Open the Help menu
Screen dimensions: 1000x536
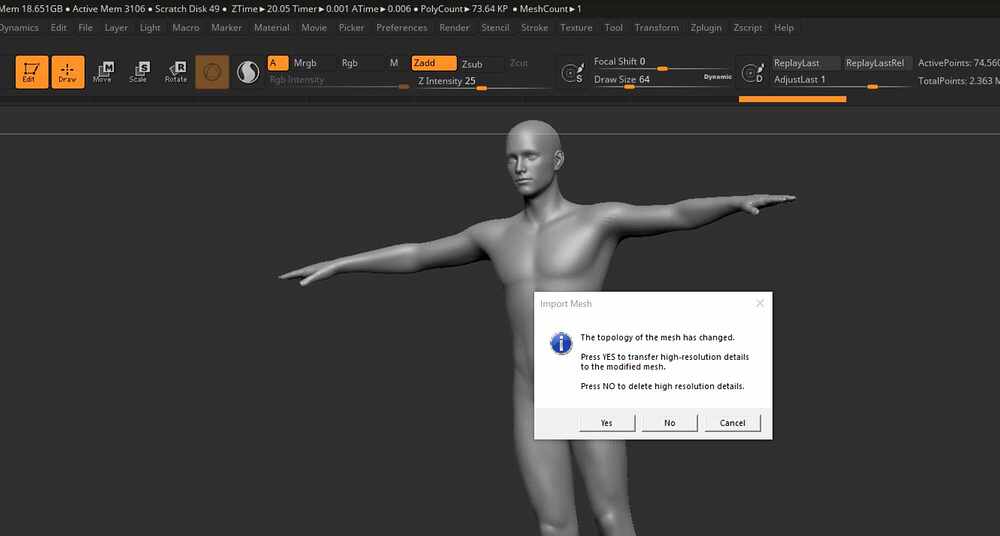click(x=784, y=27)
